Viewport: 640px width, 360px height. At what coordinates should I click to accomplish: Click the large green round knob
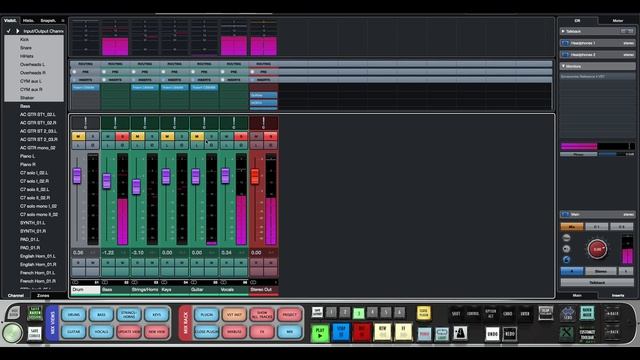[x=12, y=333]
